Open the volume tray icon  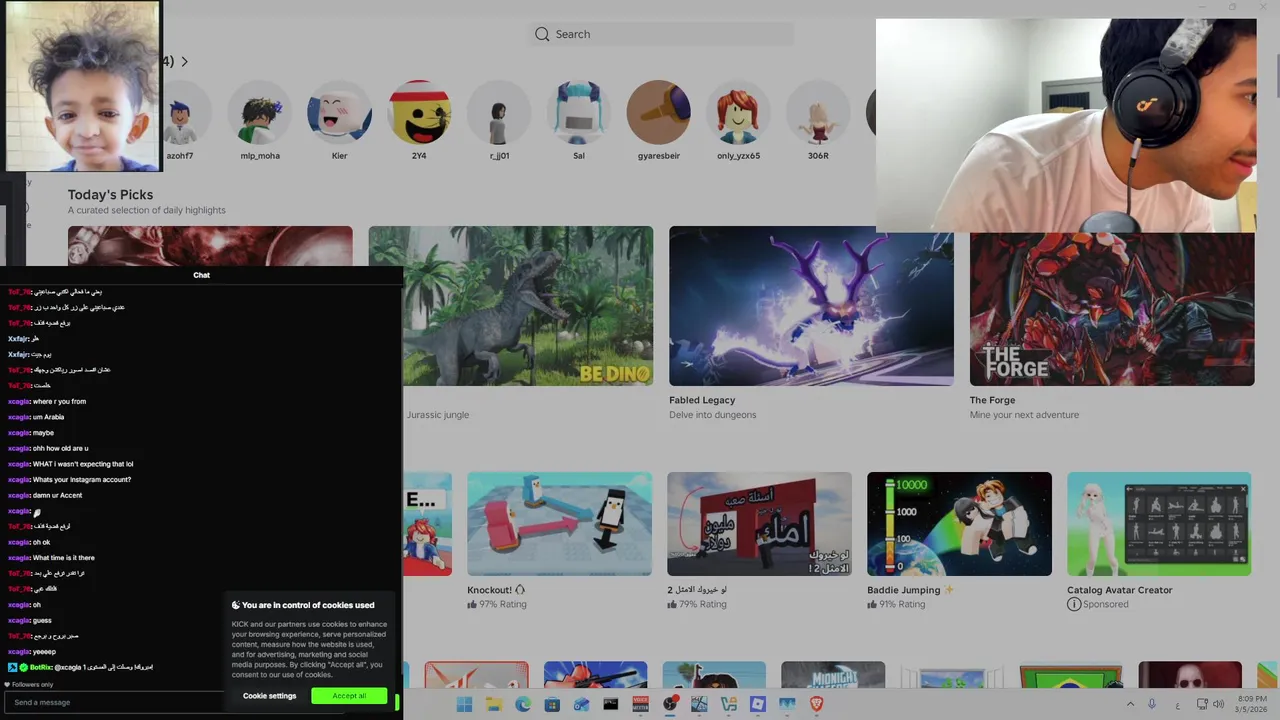coord(1218,704)
